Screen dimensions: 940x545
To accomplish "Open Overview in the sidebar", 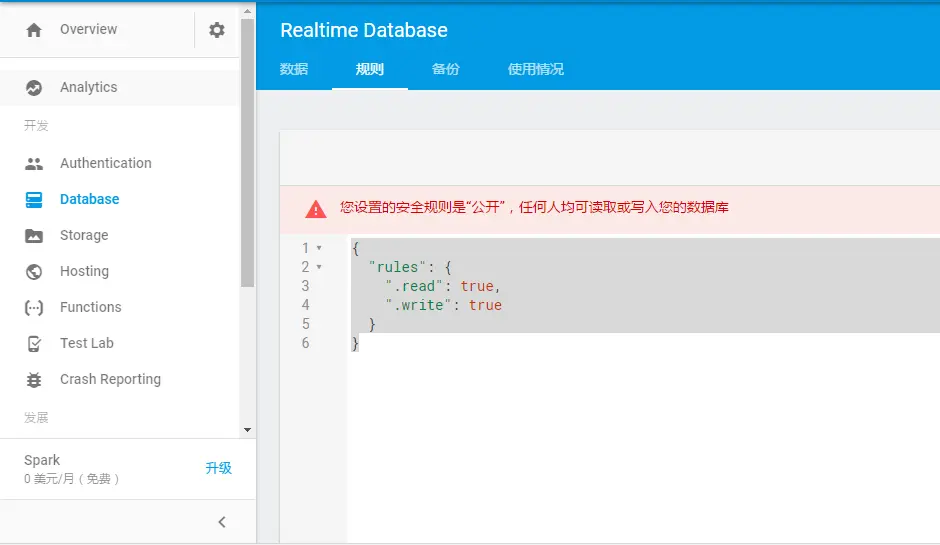I will [x=89, y=29].
